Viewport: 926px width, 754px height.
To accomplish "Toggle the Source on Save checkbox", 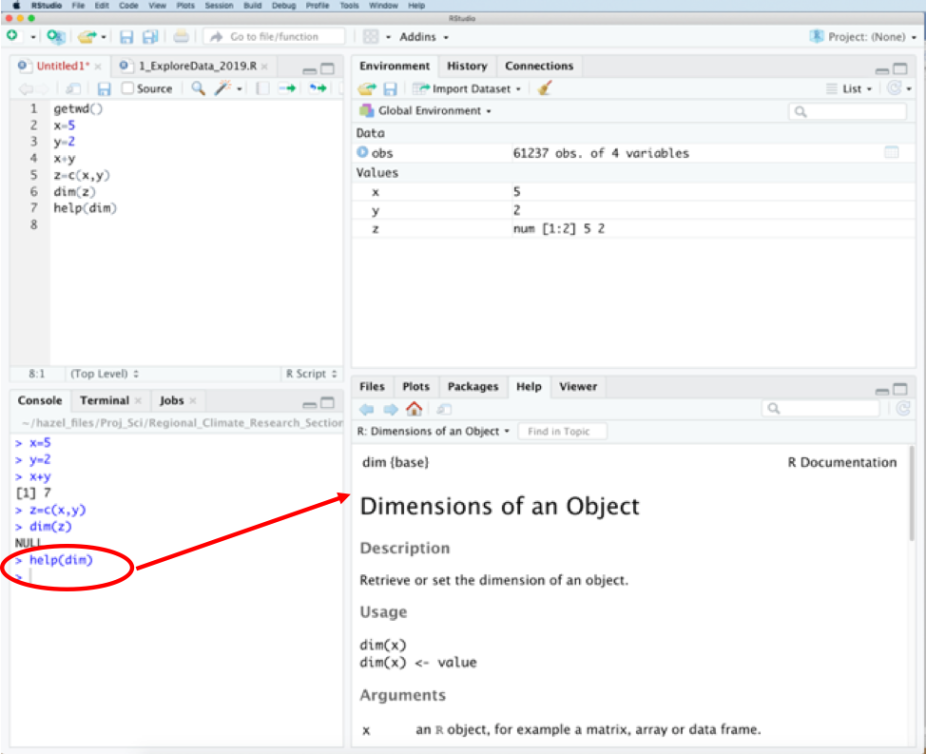I will (128, 88).
